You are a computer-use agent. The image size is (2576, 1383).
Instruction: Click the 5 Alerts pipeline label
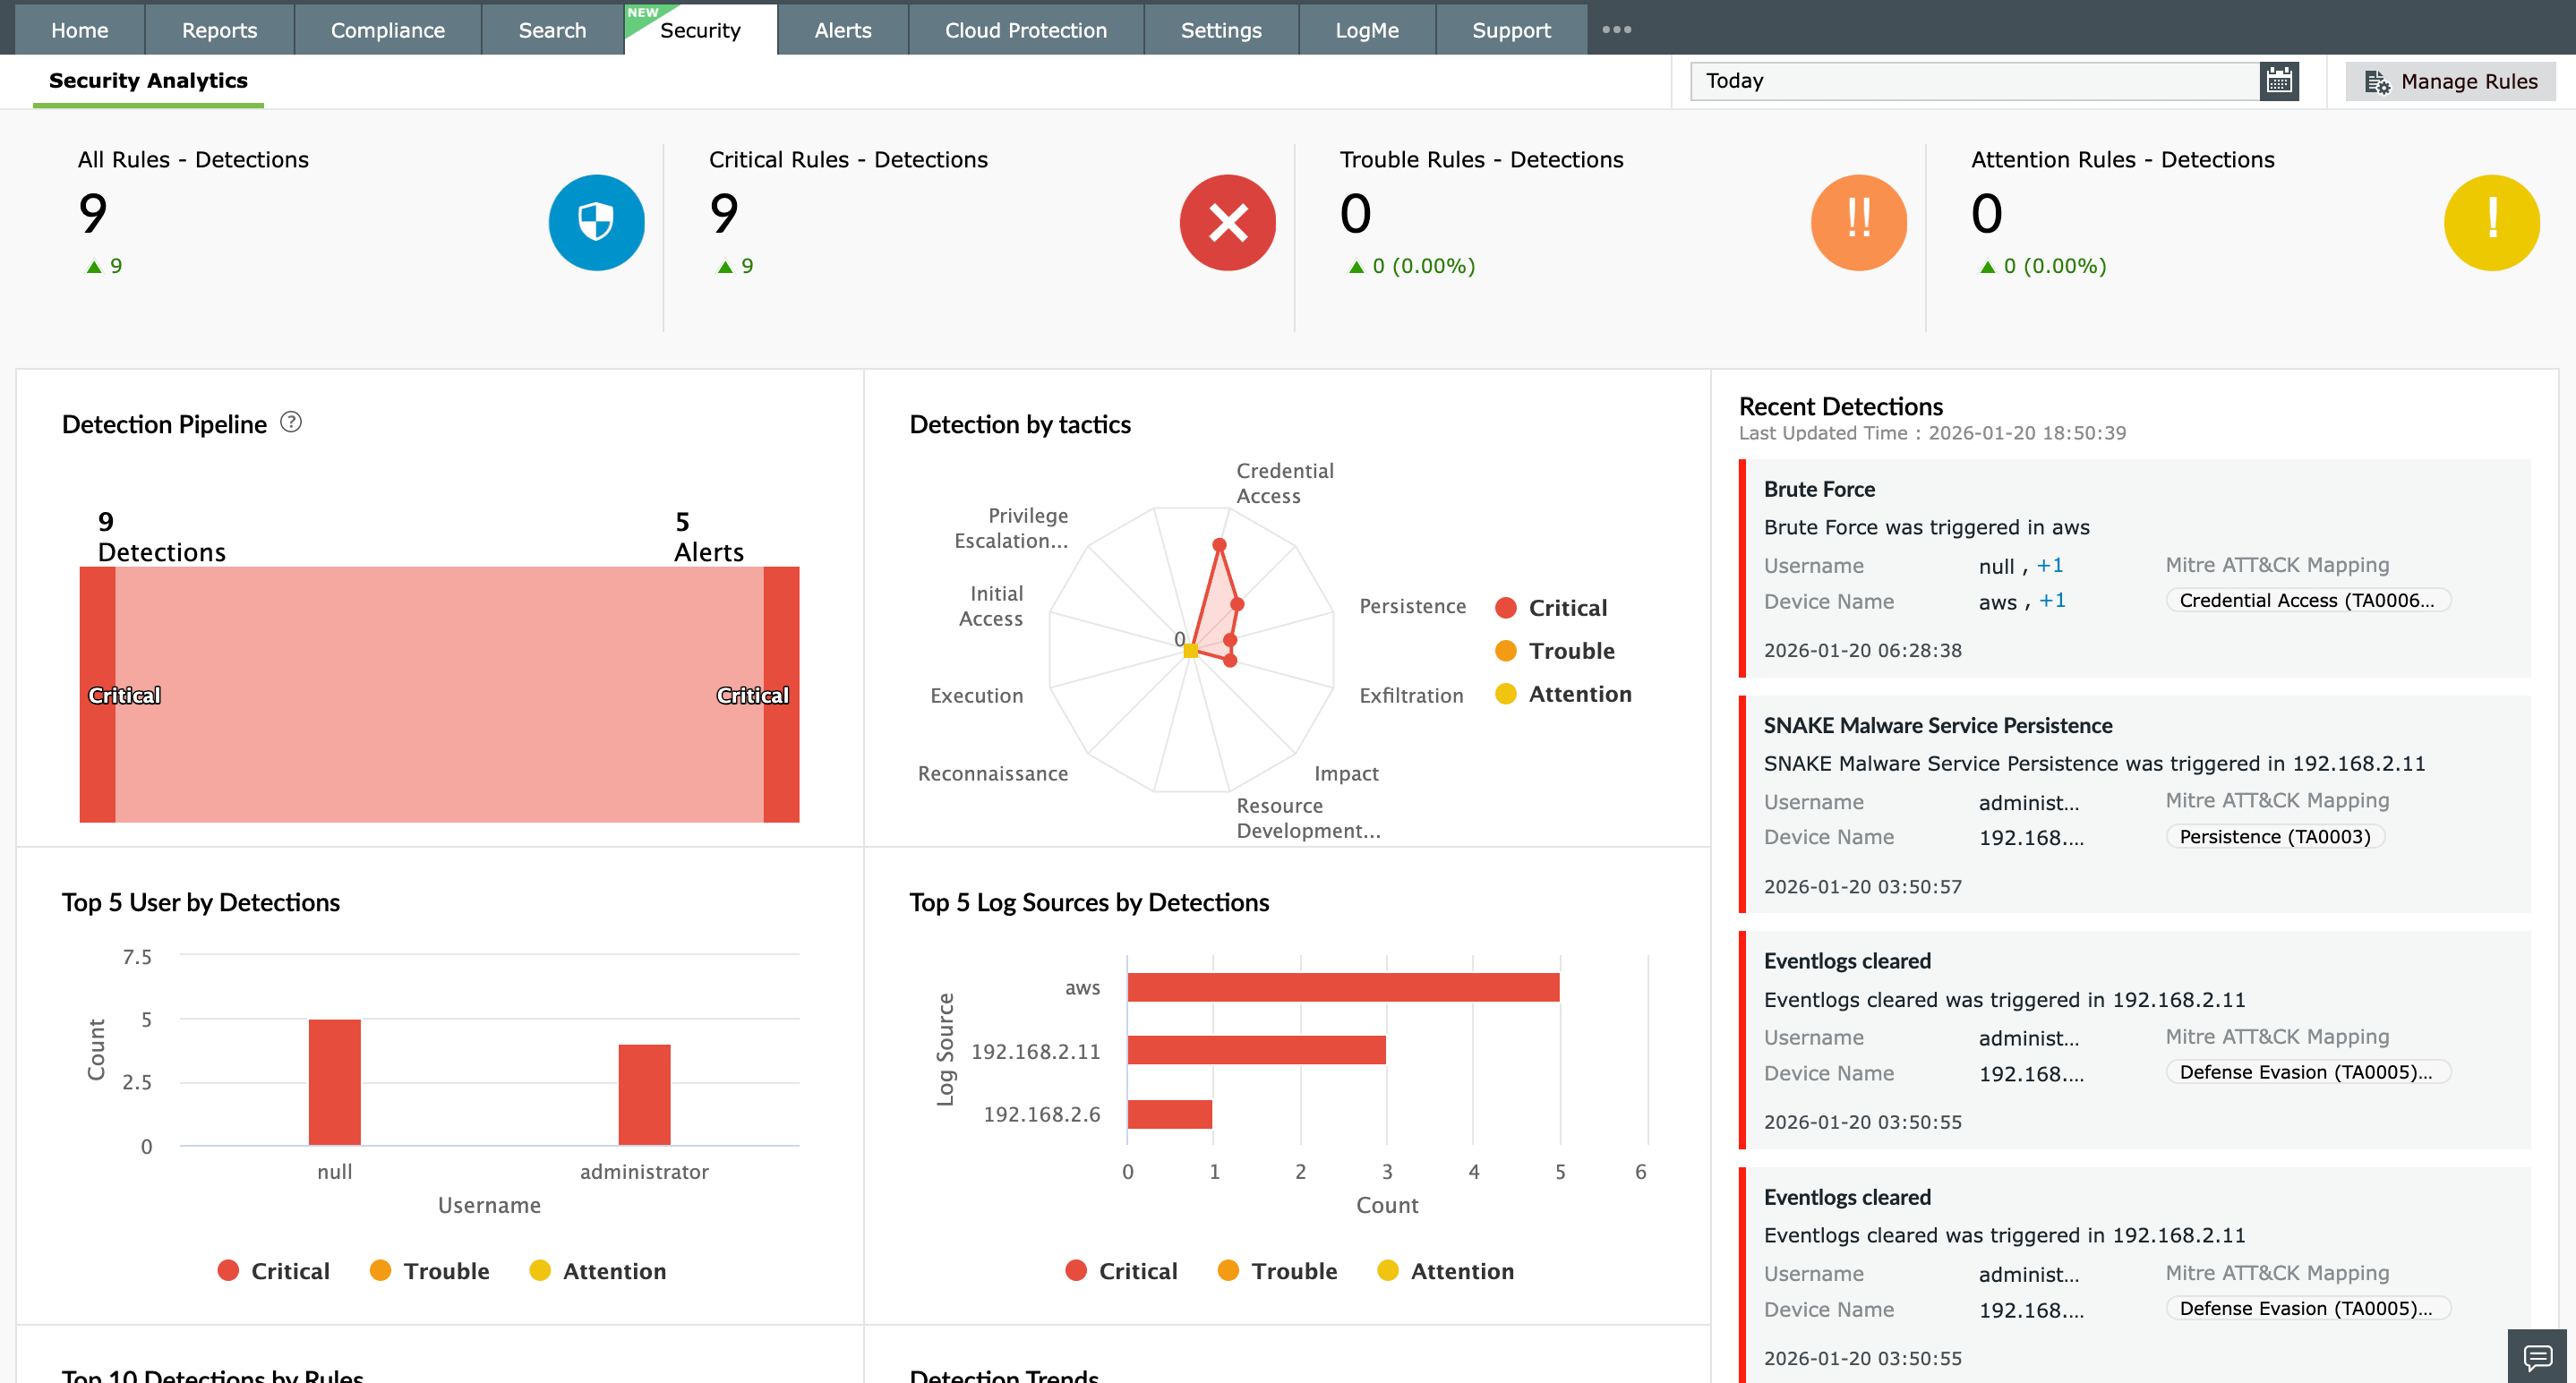709,537
